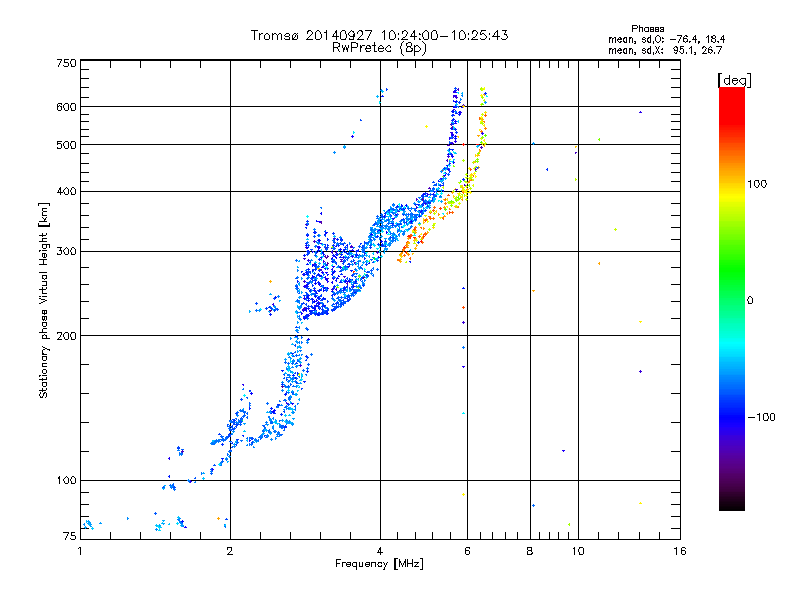Image resolution: width=800 pixels, height=600 pixels.
Task: Click the 'mean, sd,X: 95.1, 26.7' line
Action: (665, 50)
